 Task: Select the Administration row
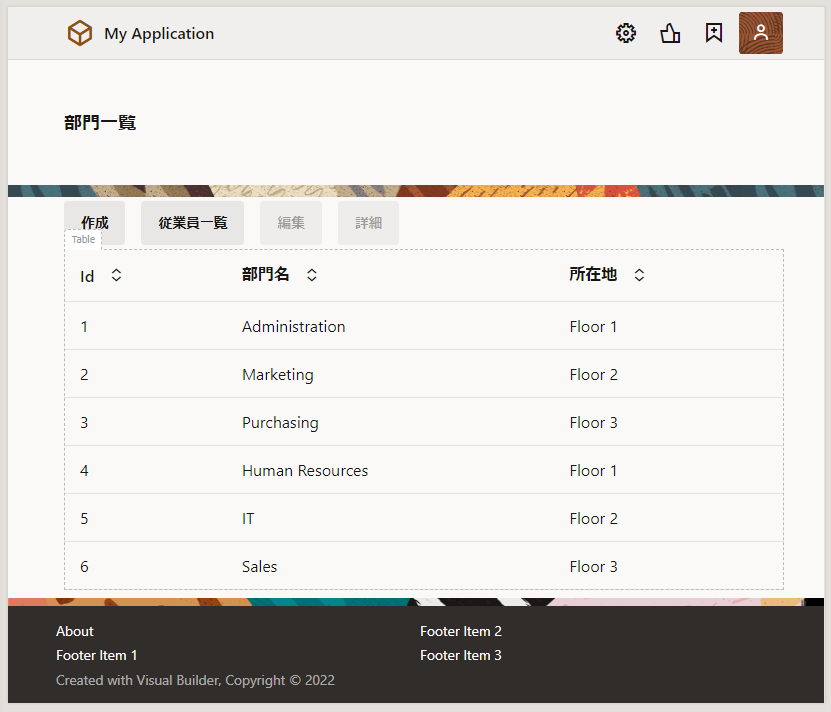[x=293, y=327]
